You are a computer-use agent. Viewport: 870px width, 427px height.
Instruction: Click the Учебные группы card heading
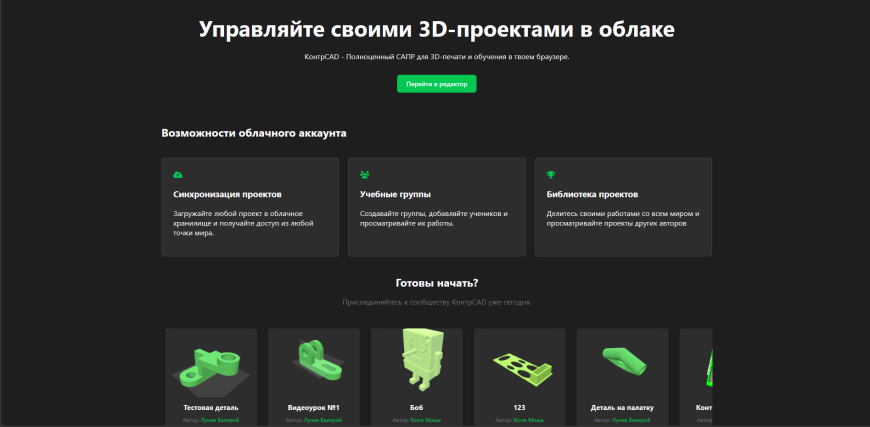396,195
